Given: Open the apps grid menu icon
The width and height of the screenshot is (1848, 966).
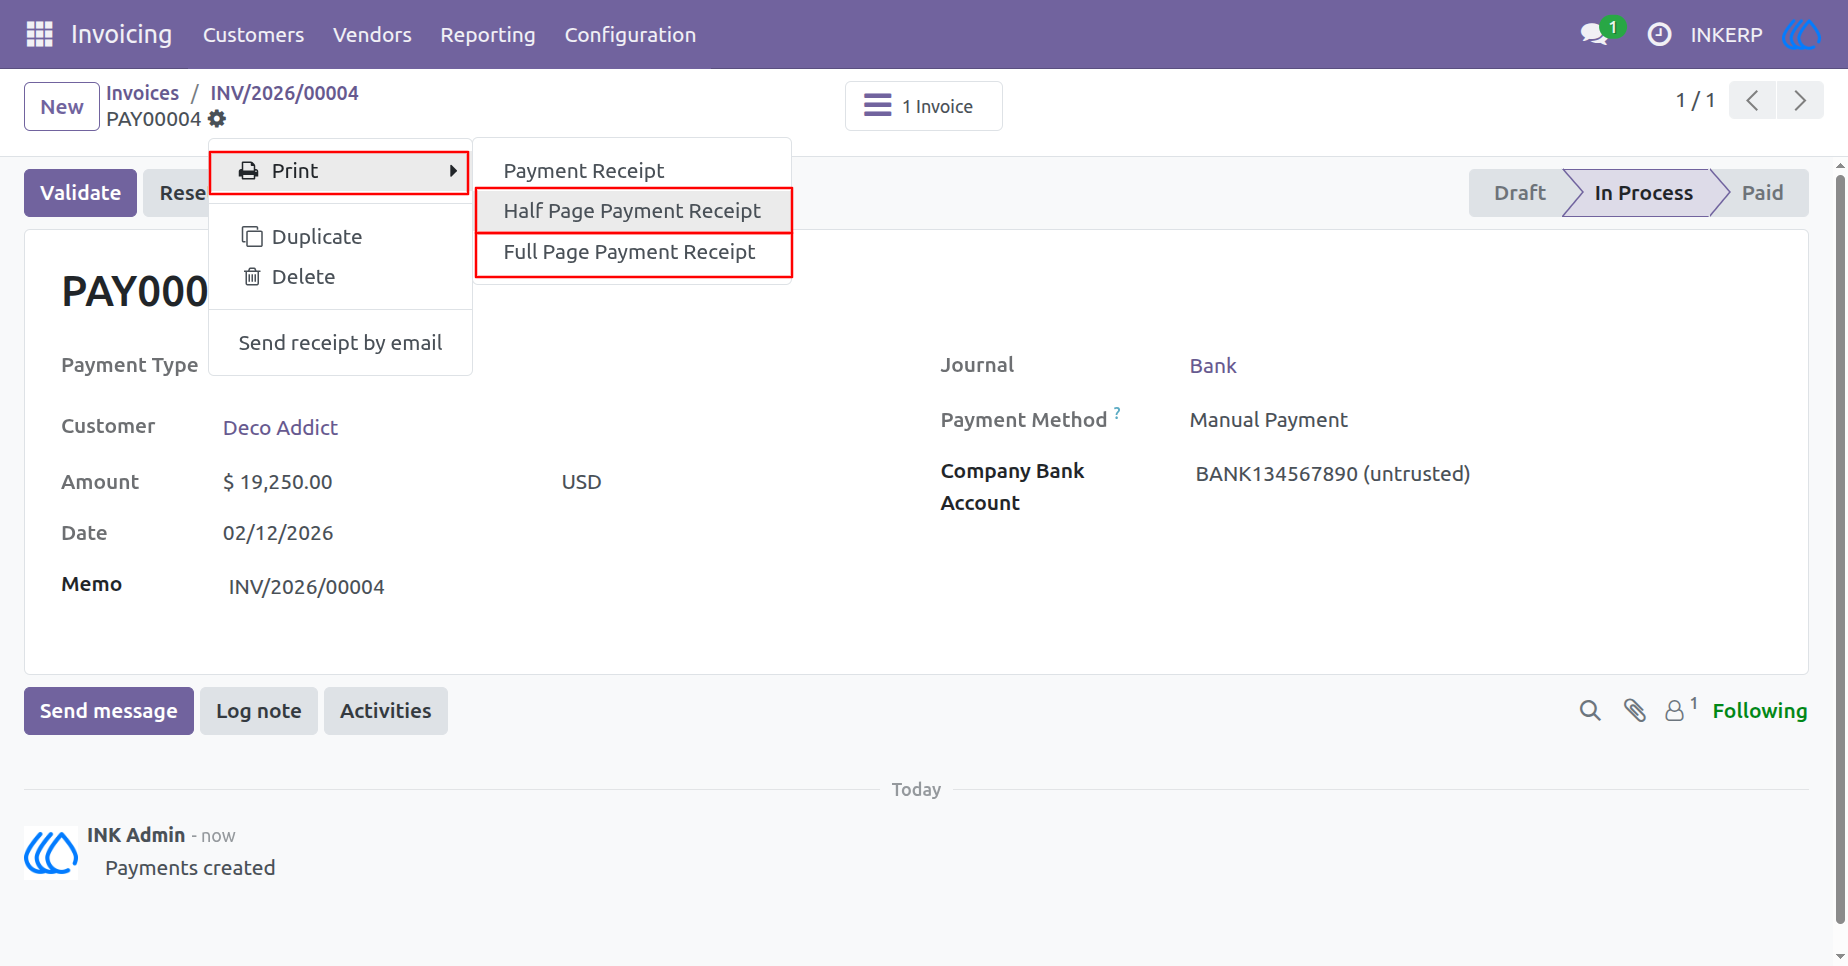Looking at the screenshot, I should [x=39, y=34].
